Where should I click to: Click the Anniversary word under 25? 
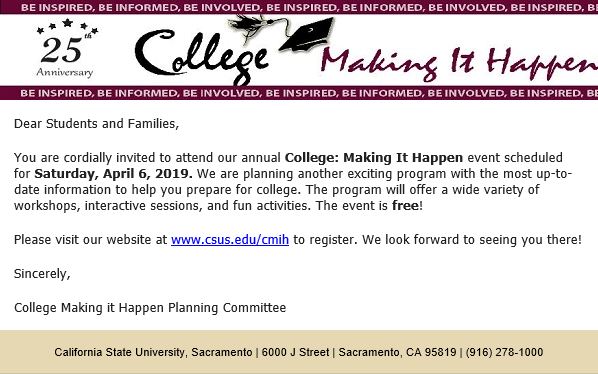pyautogui.click(x=65, y=72)
